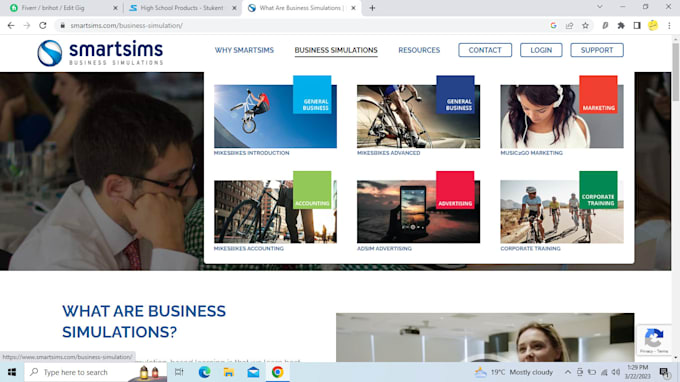Click the smartsims logo
The image size is (680, 382).
pyautogui.click(x=100, y=53)
